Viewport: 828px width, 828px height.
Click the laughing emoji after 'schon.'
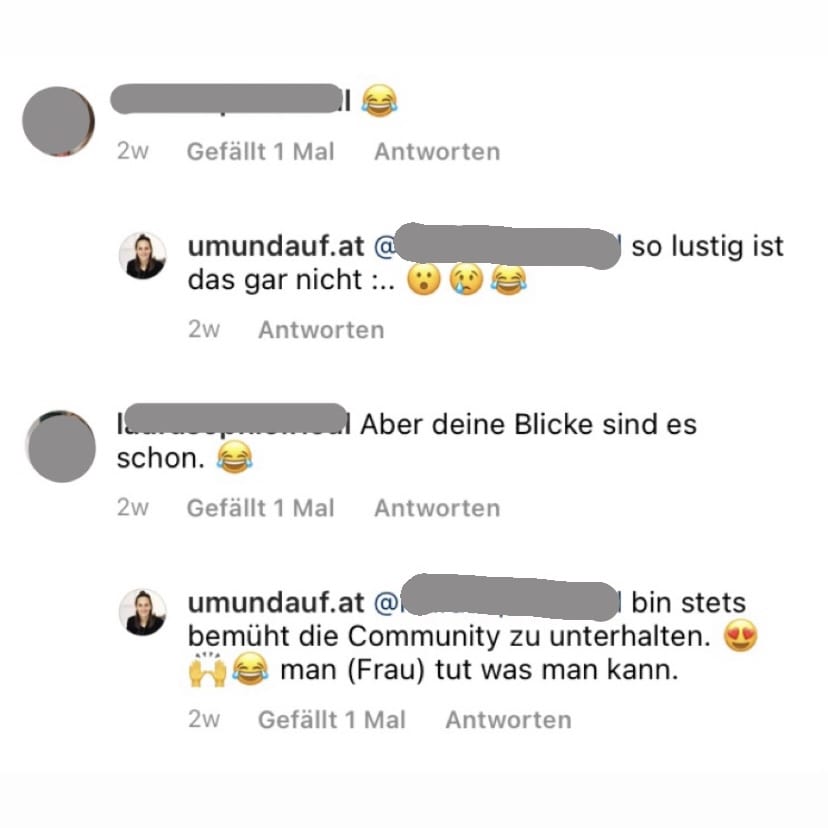[x=234, y=458]
